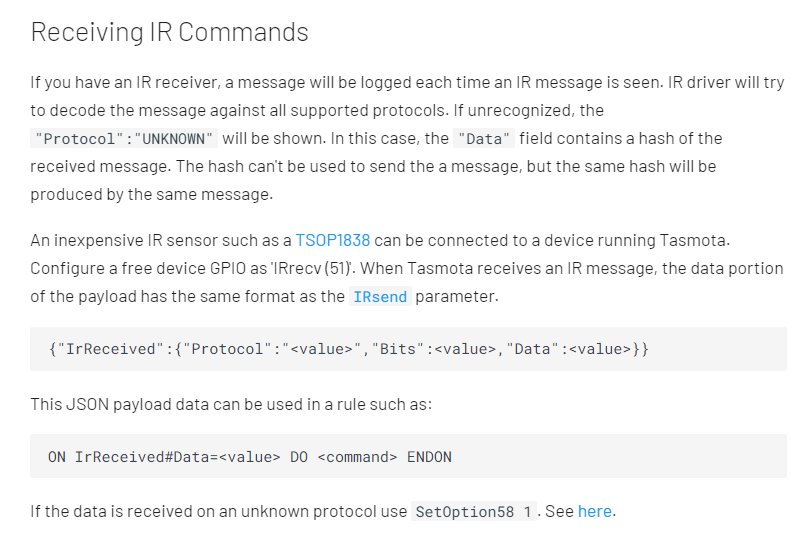
Task: Click the text 'produced by the same message'
Action: (150, 194)
